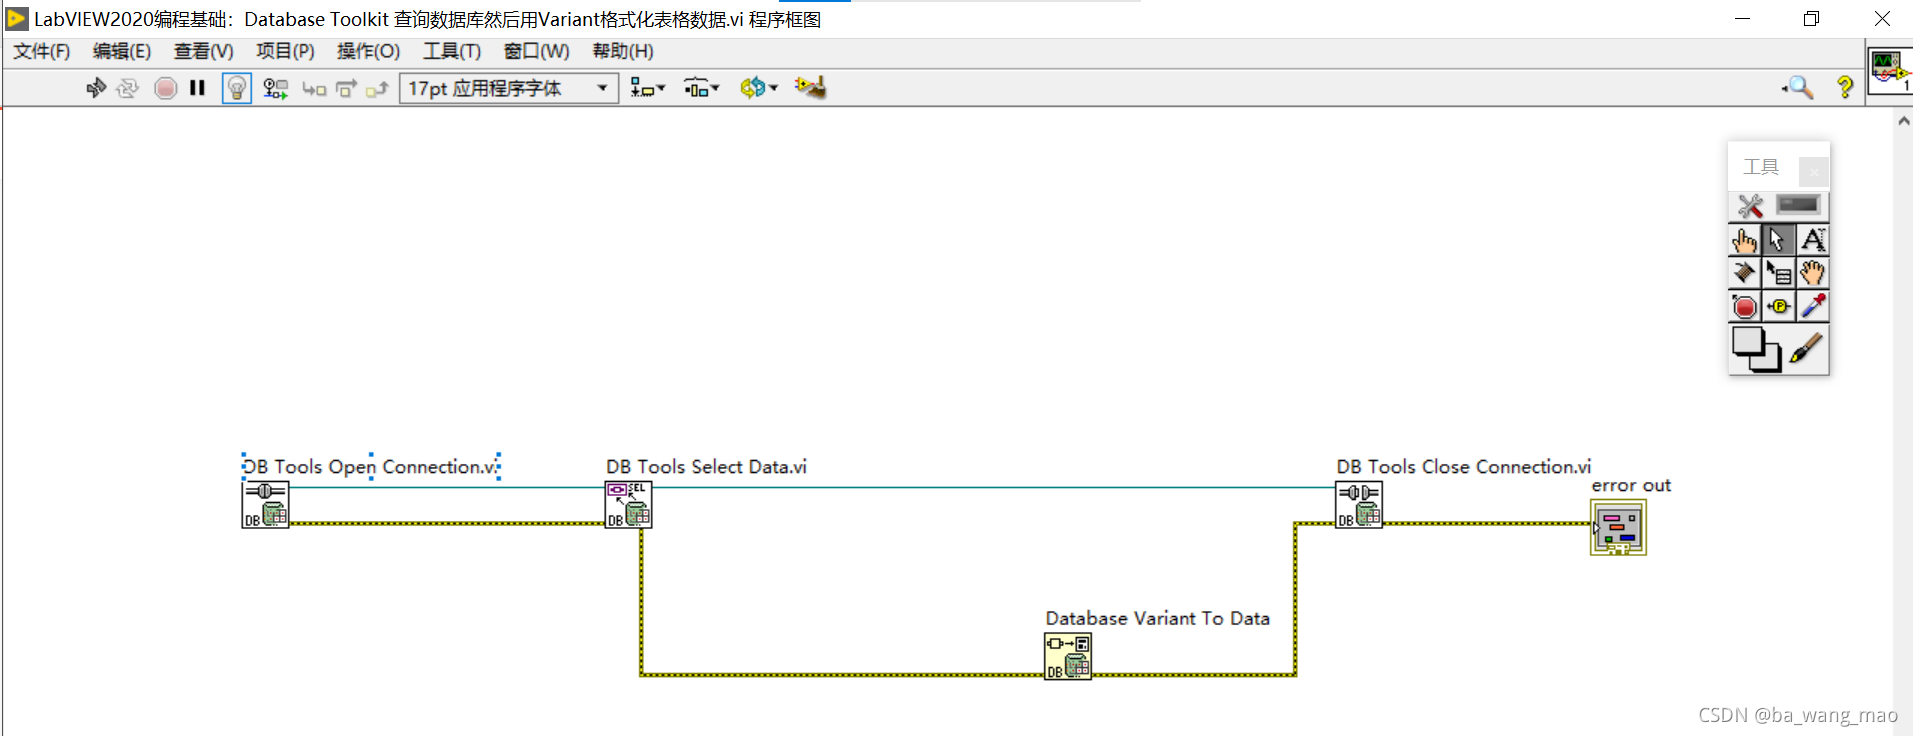Open the Distribute Objects dropdown

pyautogui.click(x=701, y=88)
